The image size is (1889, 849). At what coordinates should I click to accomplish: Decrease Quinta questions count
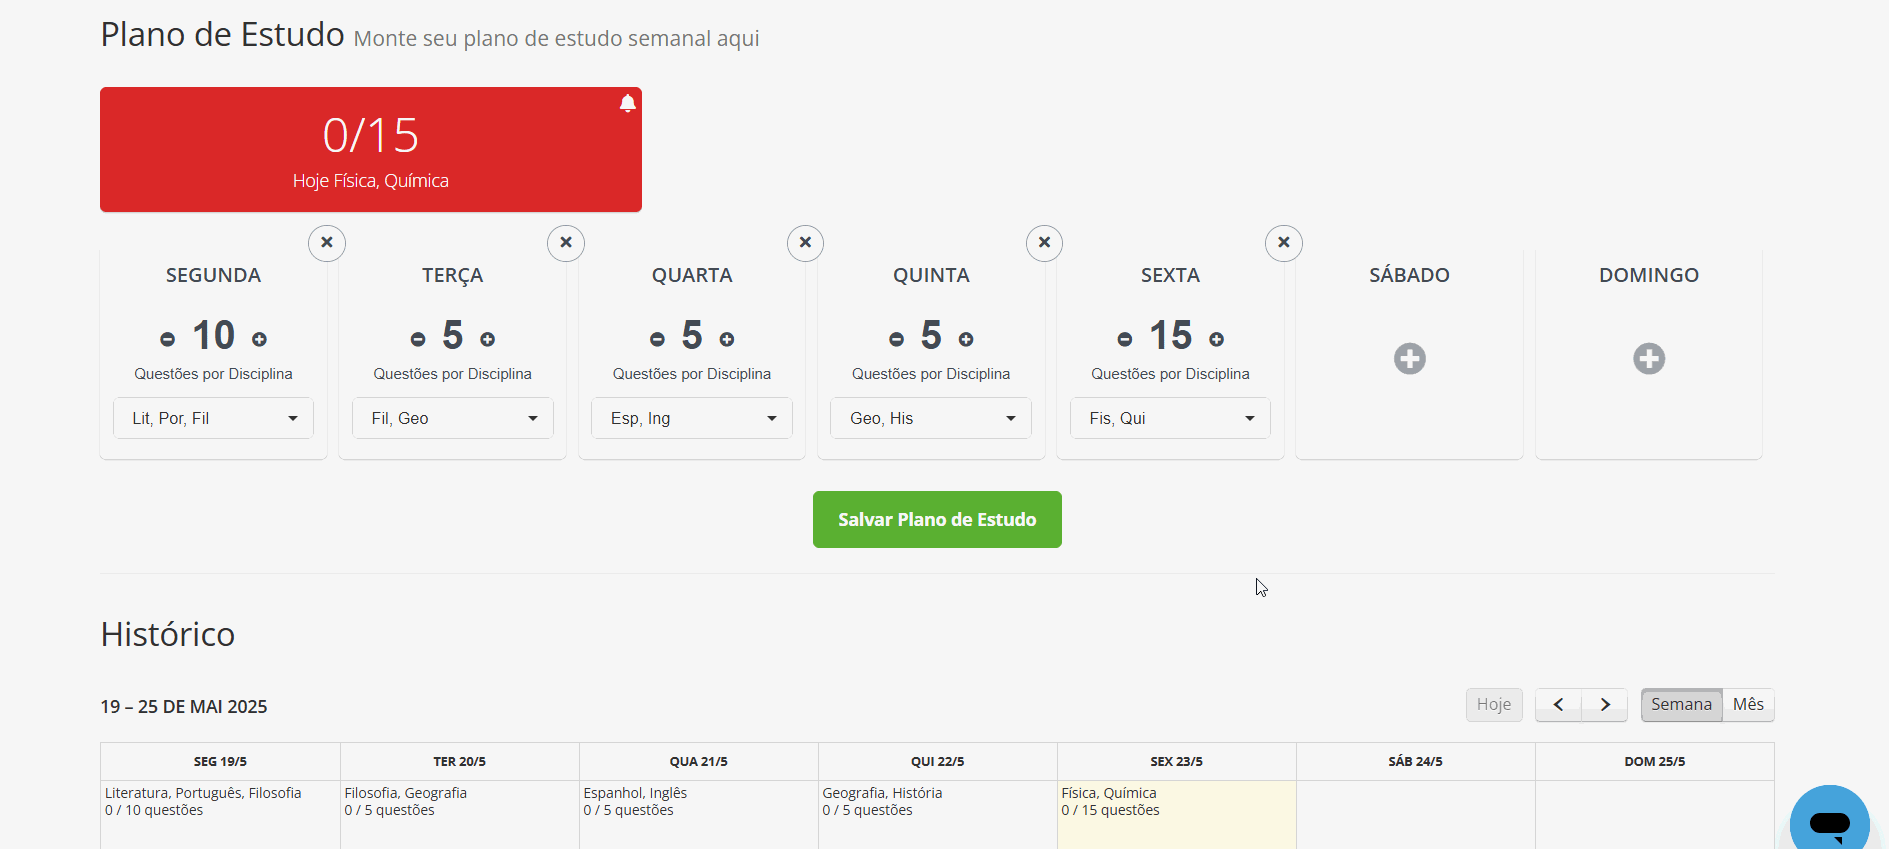click(896, 339)
